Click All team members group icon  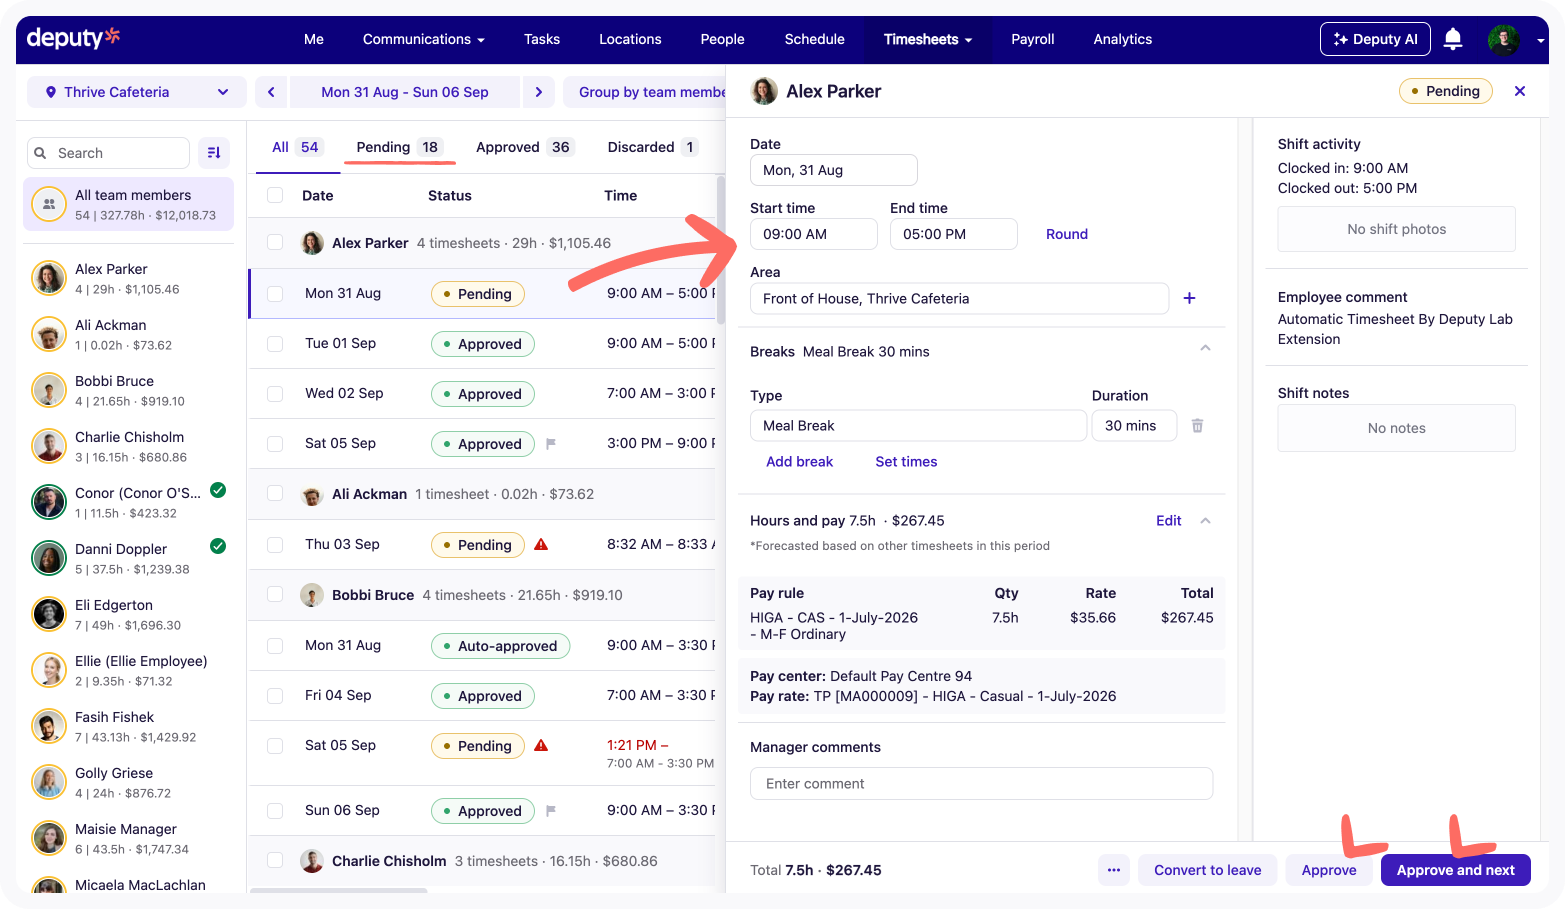click(x=49, y=204)
